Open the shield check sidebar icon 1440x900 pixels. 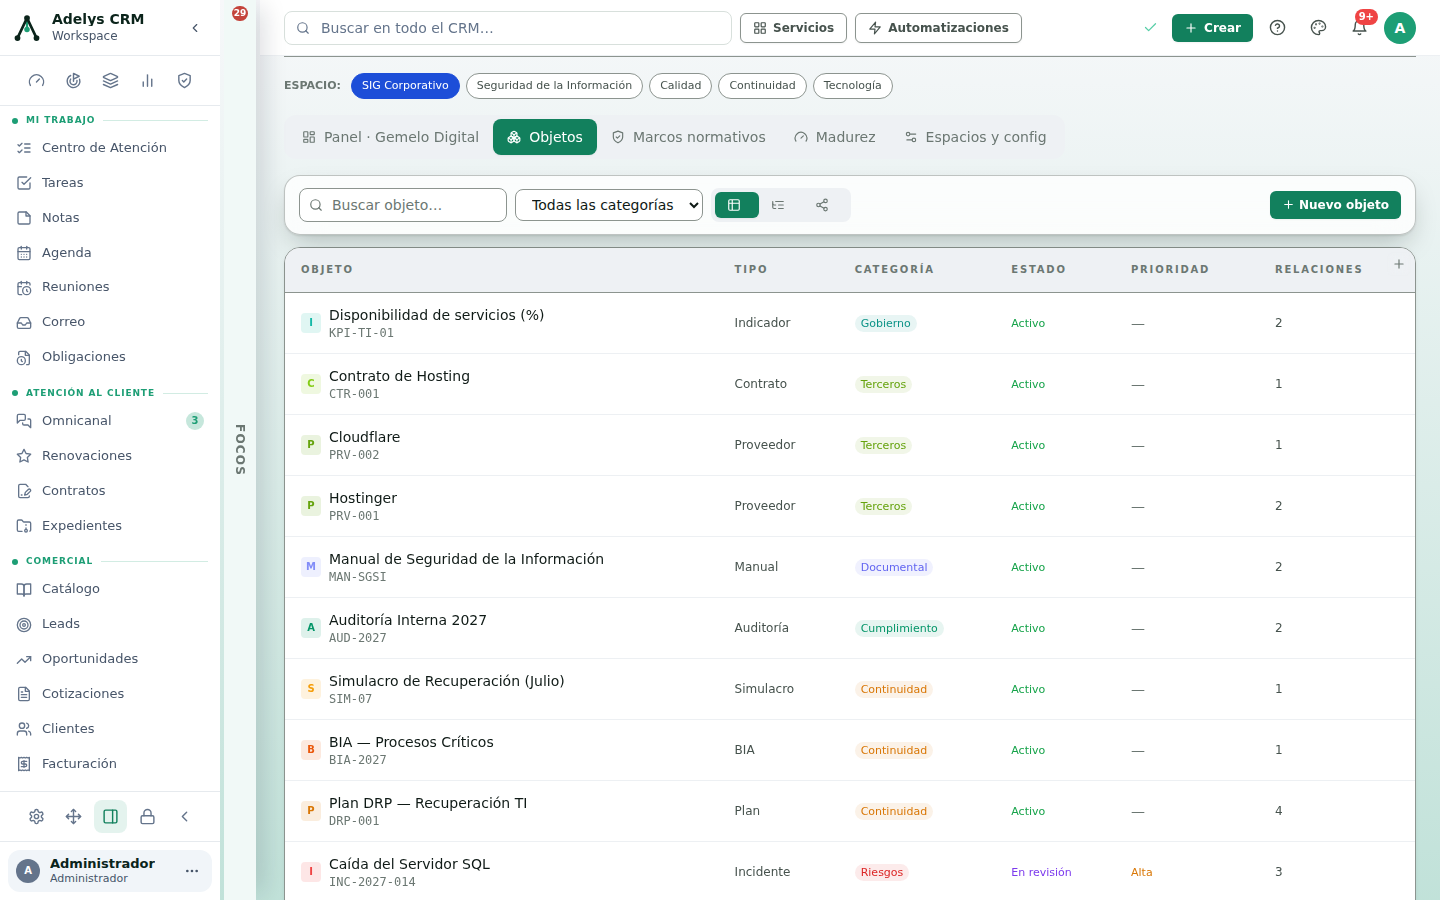click(185, 81)
